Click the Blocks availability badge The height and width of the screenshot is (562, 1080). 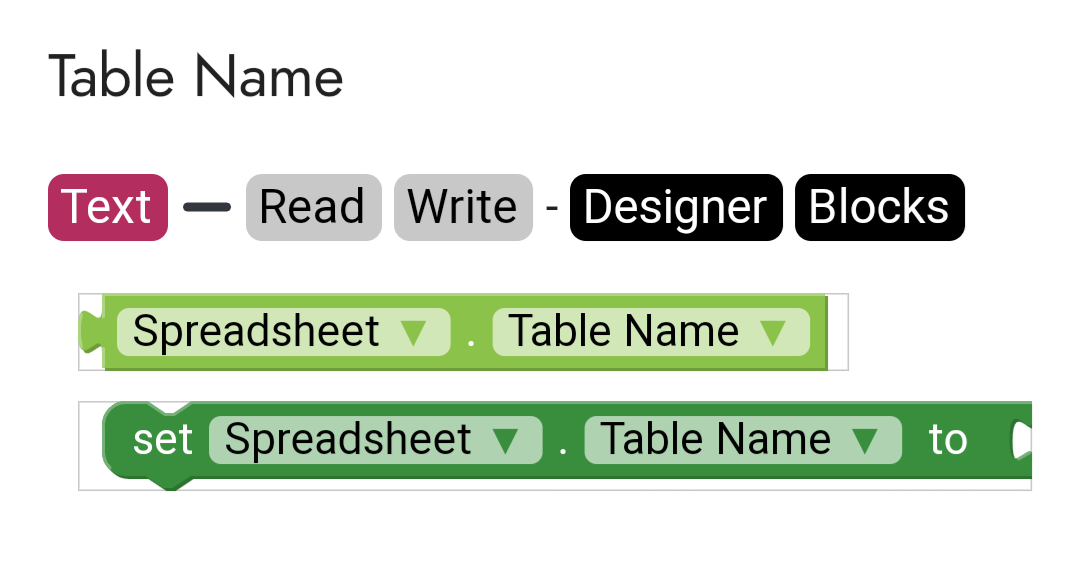point(879,207)
